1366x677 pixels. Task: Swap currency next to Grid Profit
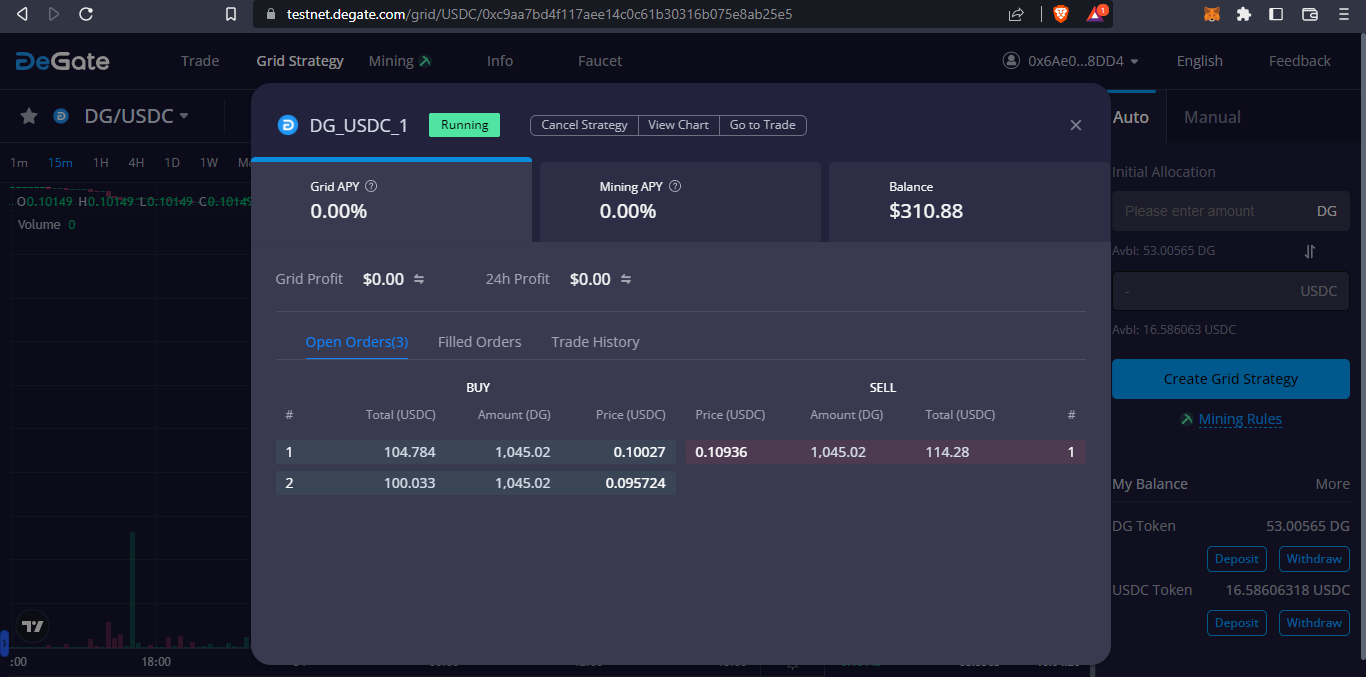(x=419, y=279)
